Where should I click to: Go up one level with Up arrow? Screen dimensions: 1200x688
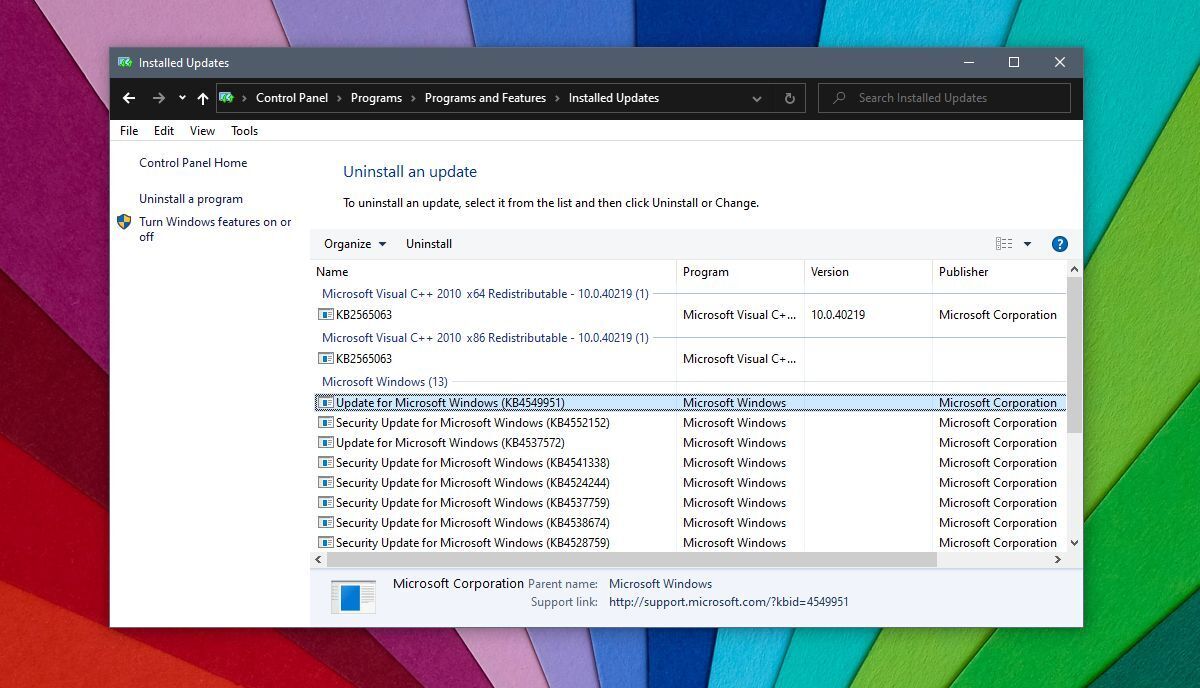point(203,98)
